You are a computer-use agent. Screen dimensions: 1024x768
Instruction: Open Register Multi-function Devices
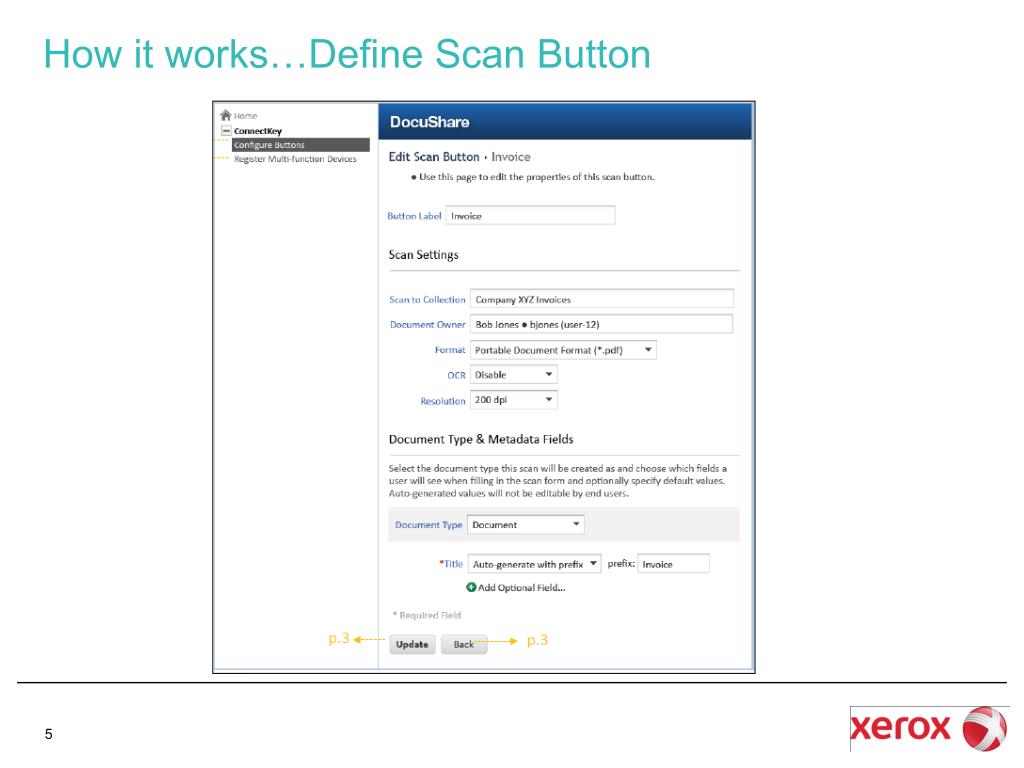point(295,159)
